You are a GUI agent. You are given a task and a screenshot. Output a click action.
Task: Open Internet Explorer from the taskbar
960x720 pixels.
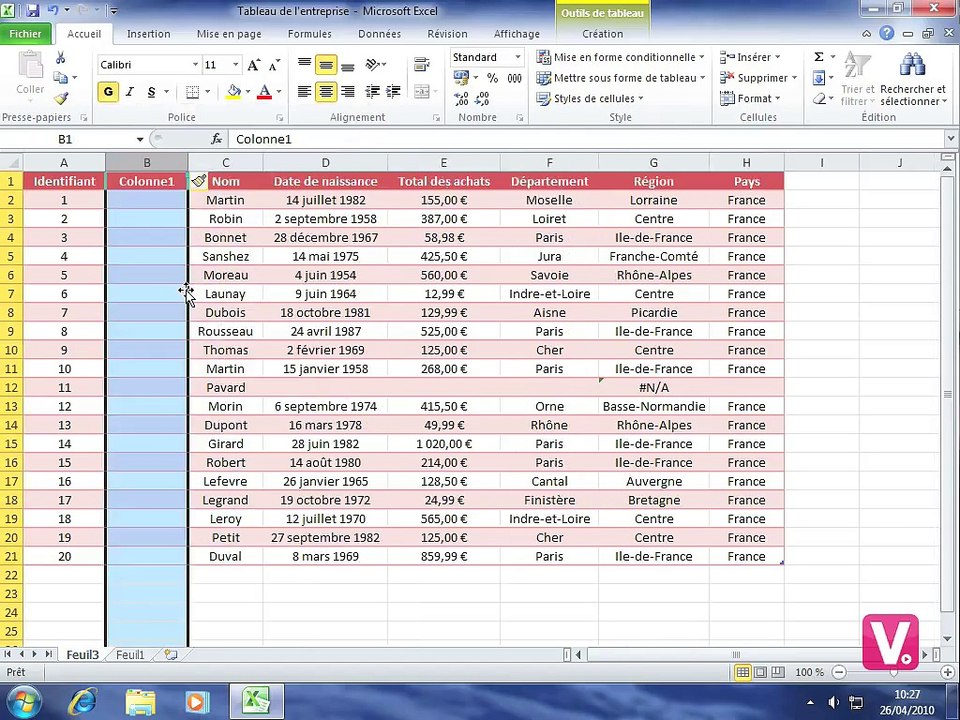pyautogui.click(x=82, y=702)
